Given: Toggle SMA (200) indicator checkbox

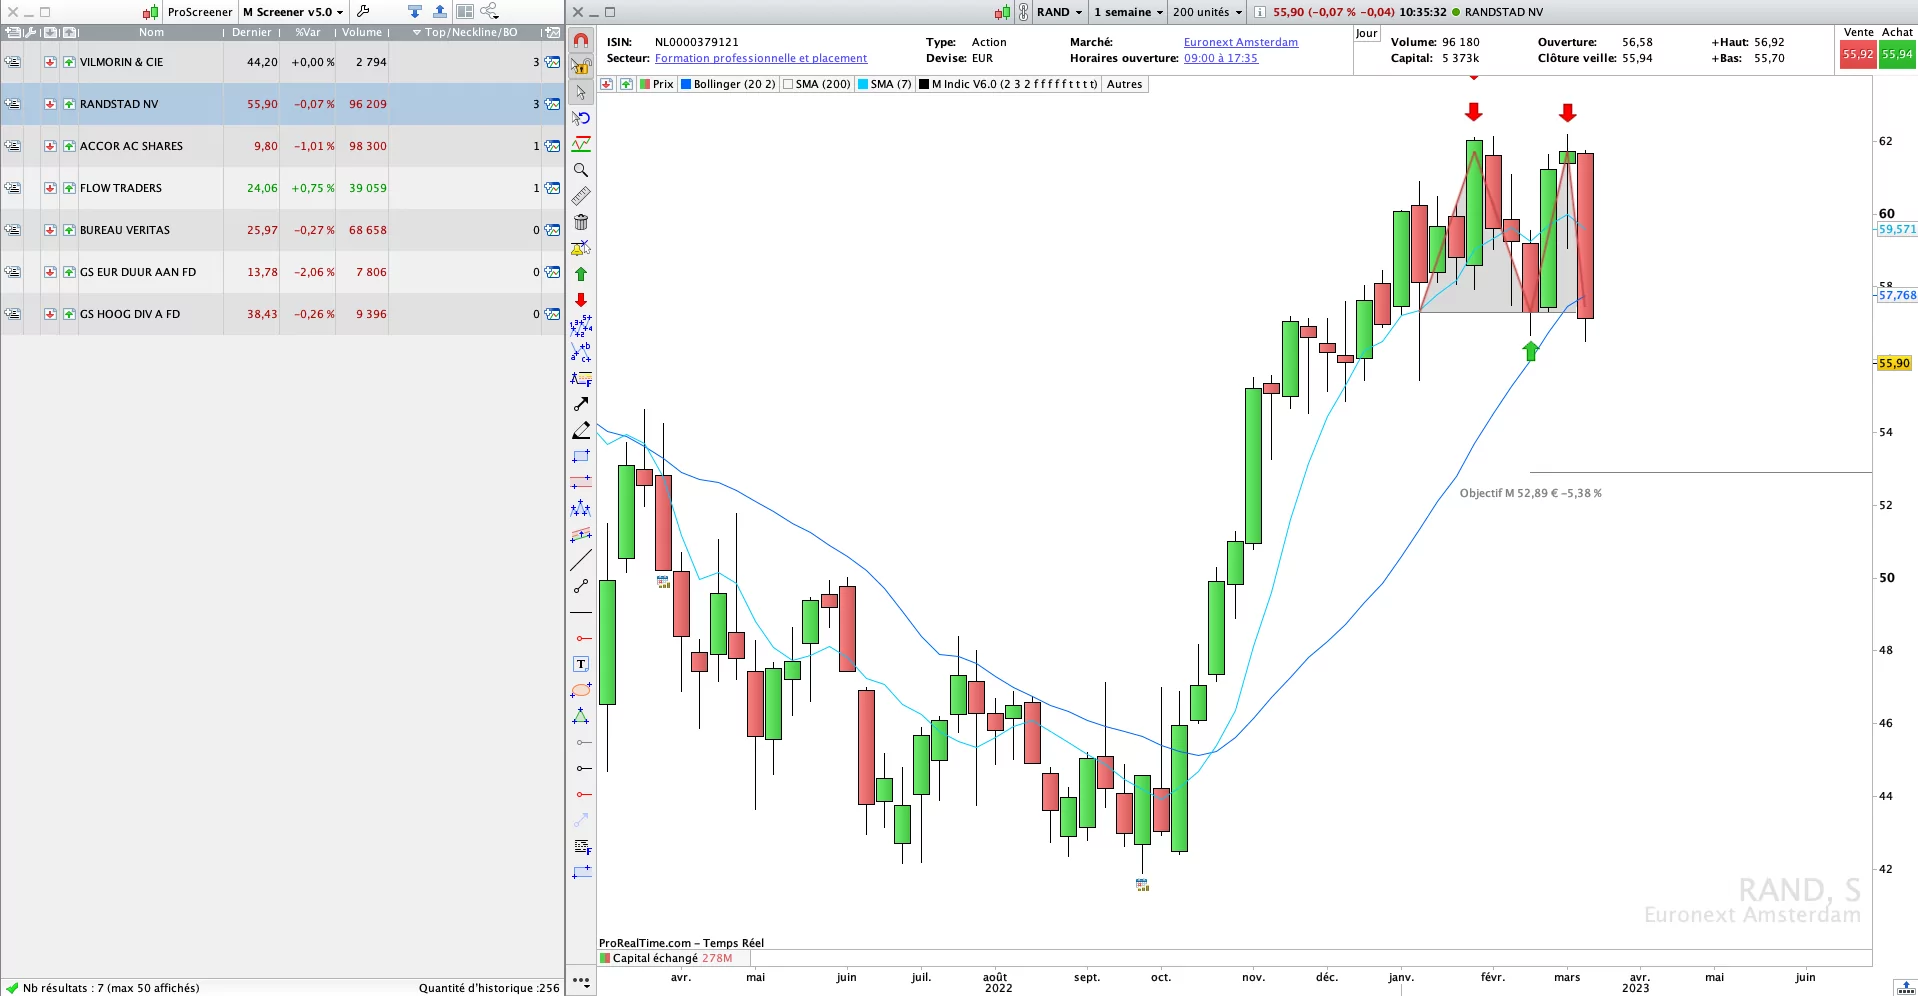Looking at the screenshot, I should (816, 84).
